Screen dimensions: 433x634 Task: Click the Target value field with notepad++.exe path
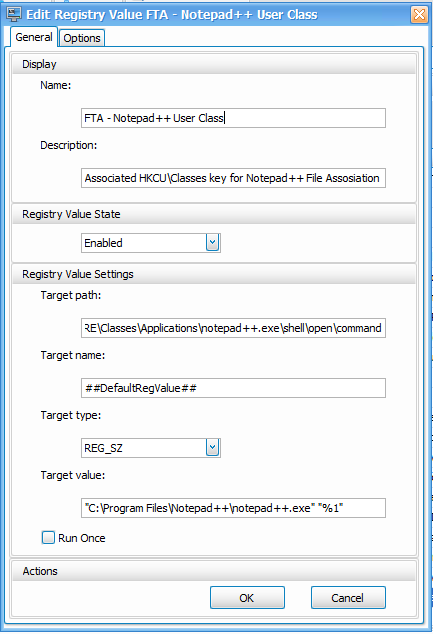(x=233, y=508)
